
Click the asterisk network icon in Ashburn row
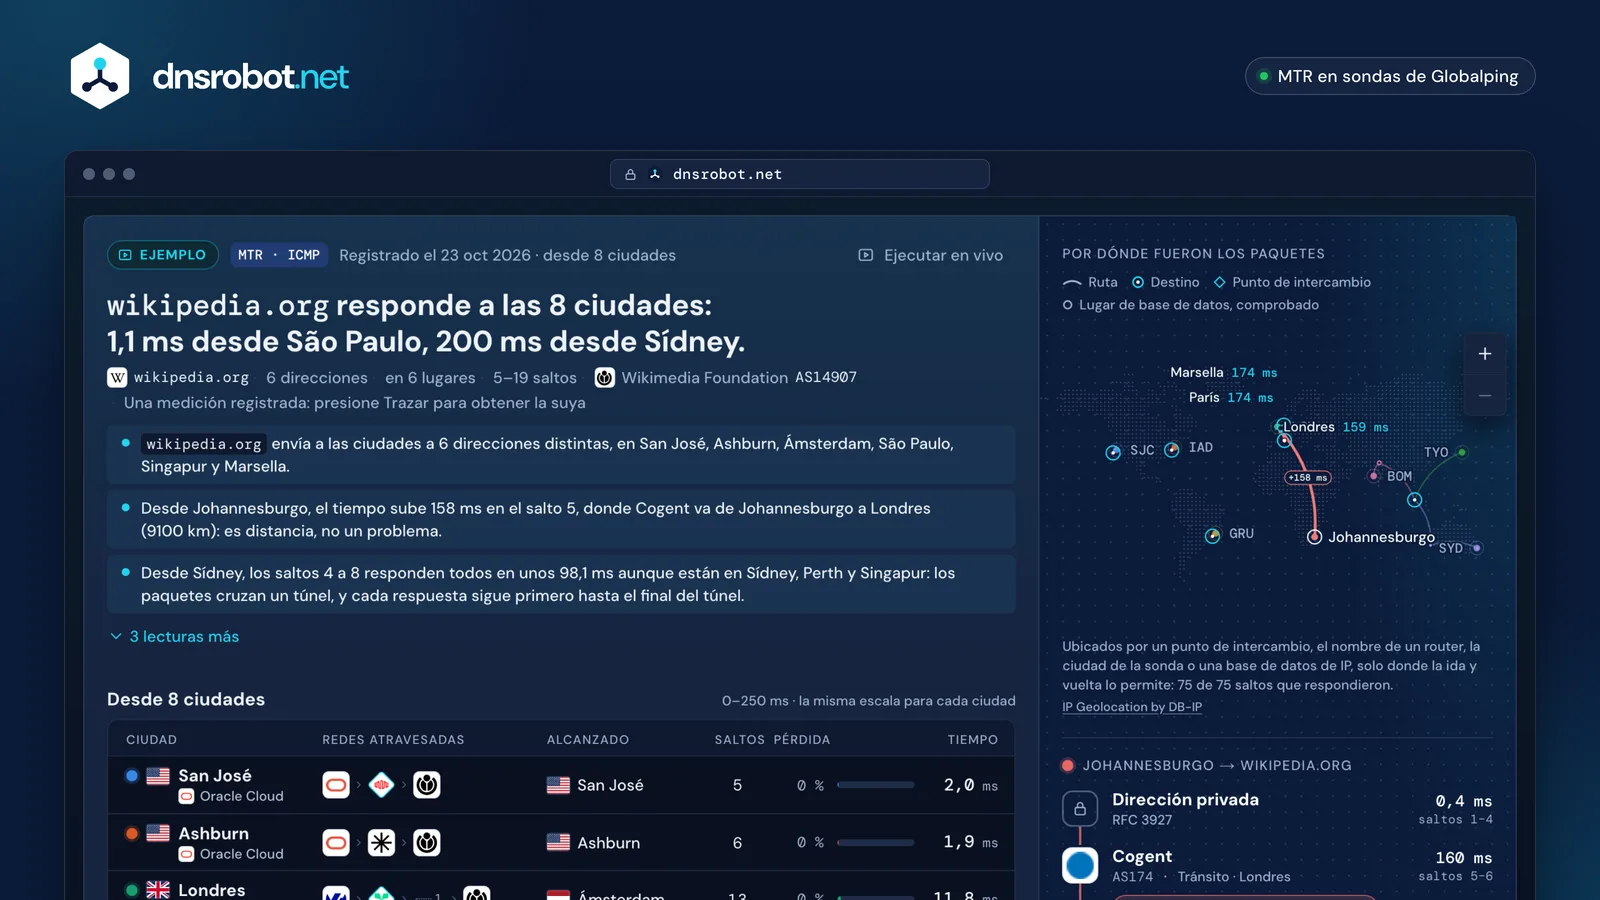coord(381,843)
